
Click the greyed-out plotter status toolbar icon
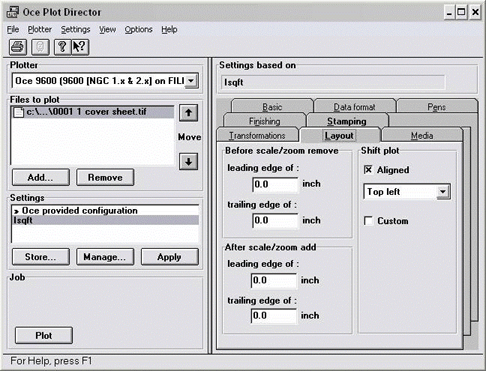coord(40,47)
